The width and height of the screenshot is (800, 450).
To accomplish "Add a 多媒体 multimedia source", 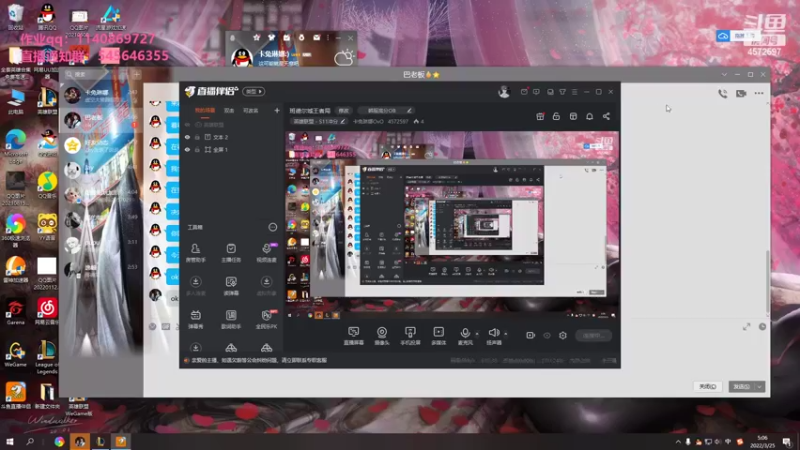I will coord(438,336).
